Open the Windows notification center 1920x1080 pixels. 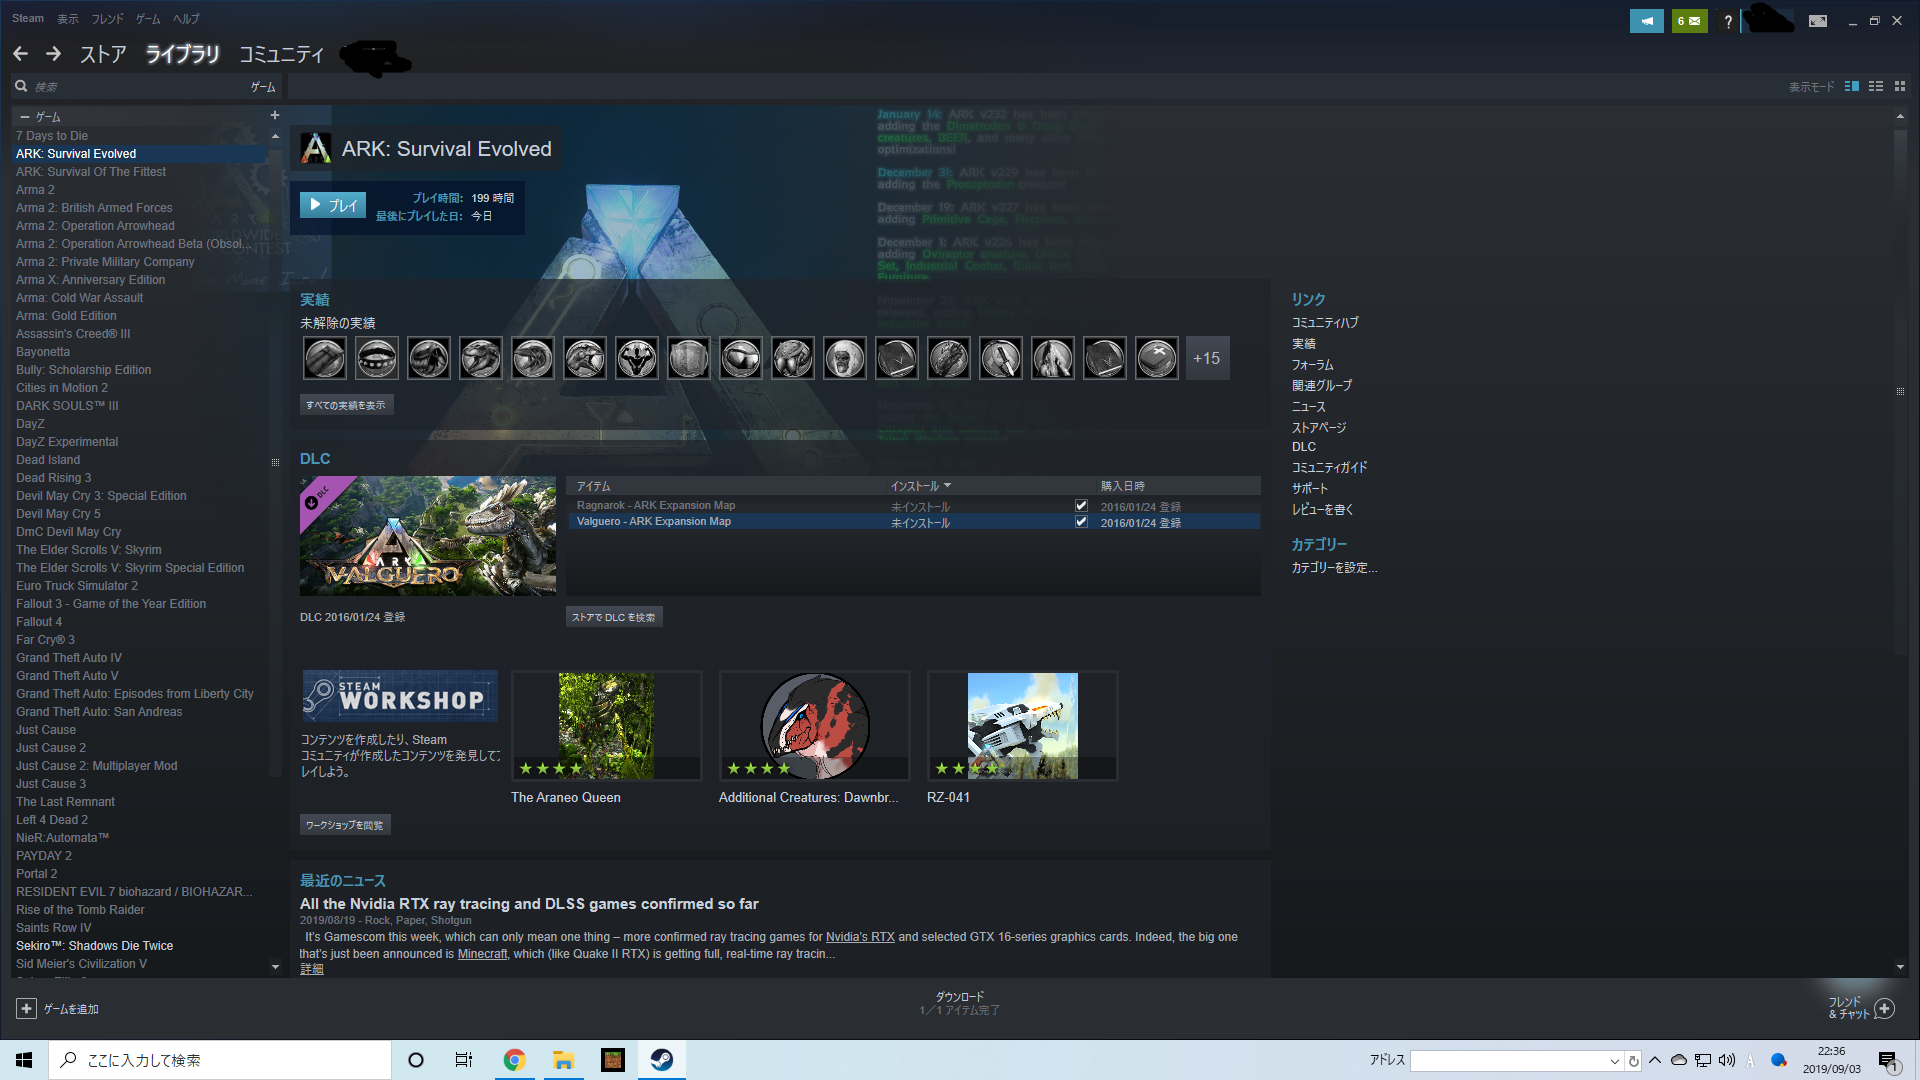tap(1888, 1061)
